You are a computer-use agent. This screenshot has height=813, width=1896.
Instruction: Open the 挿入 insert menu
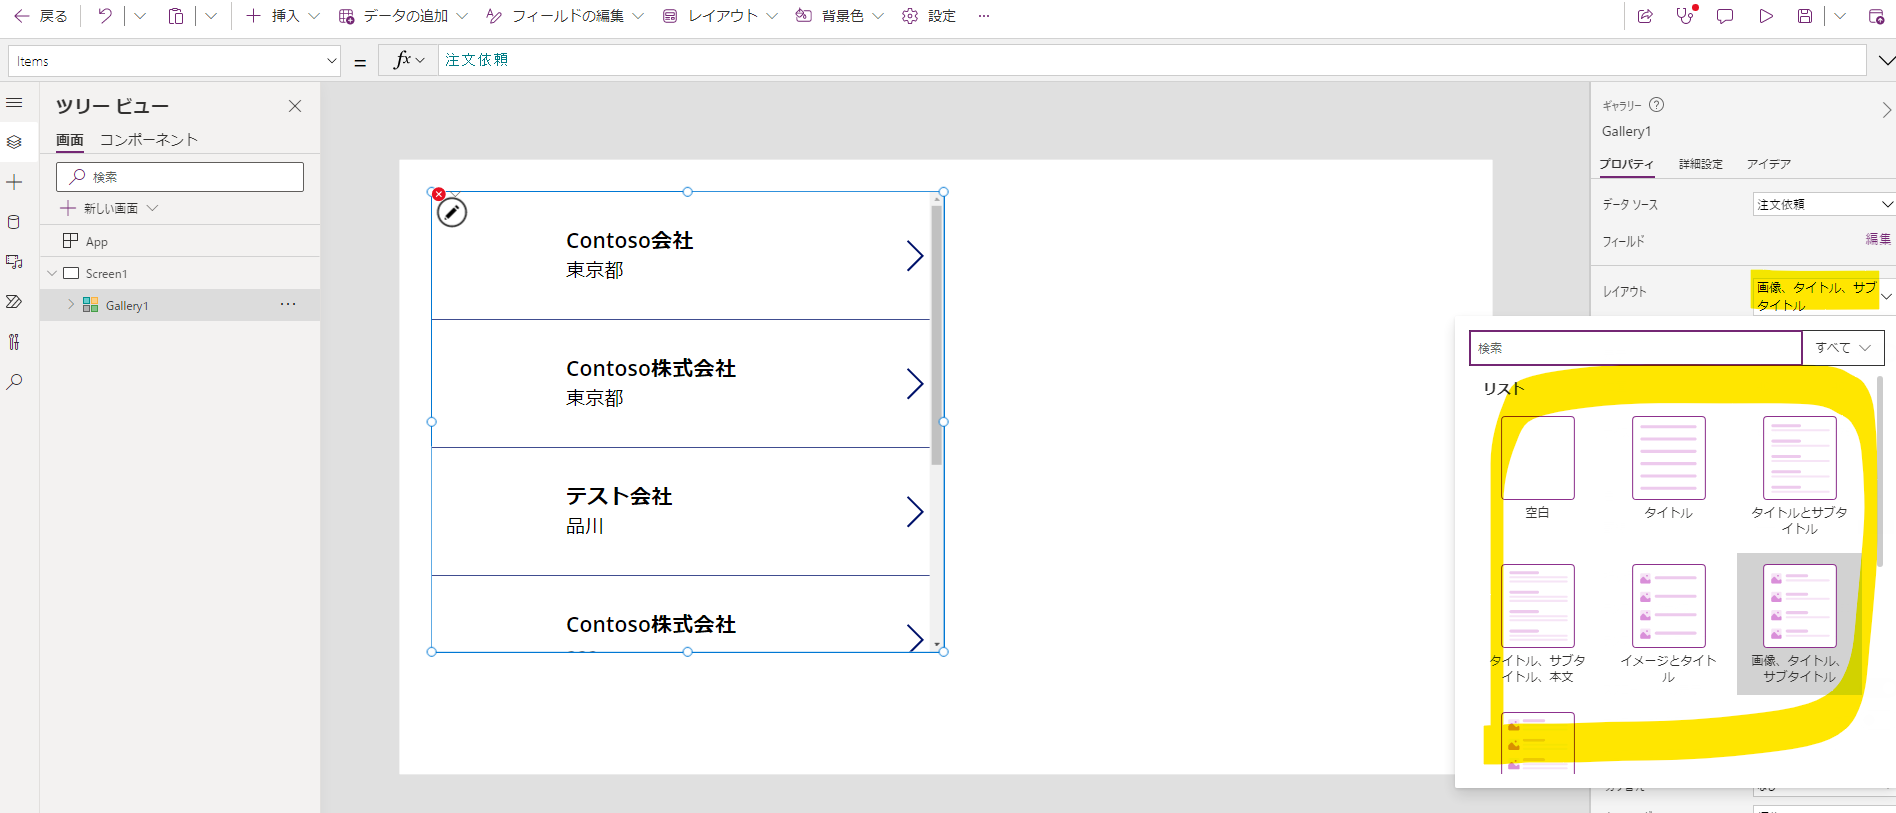click(283, 16)
